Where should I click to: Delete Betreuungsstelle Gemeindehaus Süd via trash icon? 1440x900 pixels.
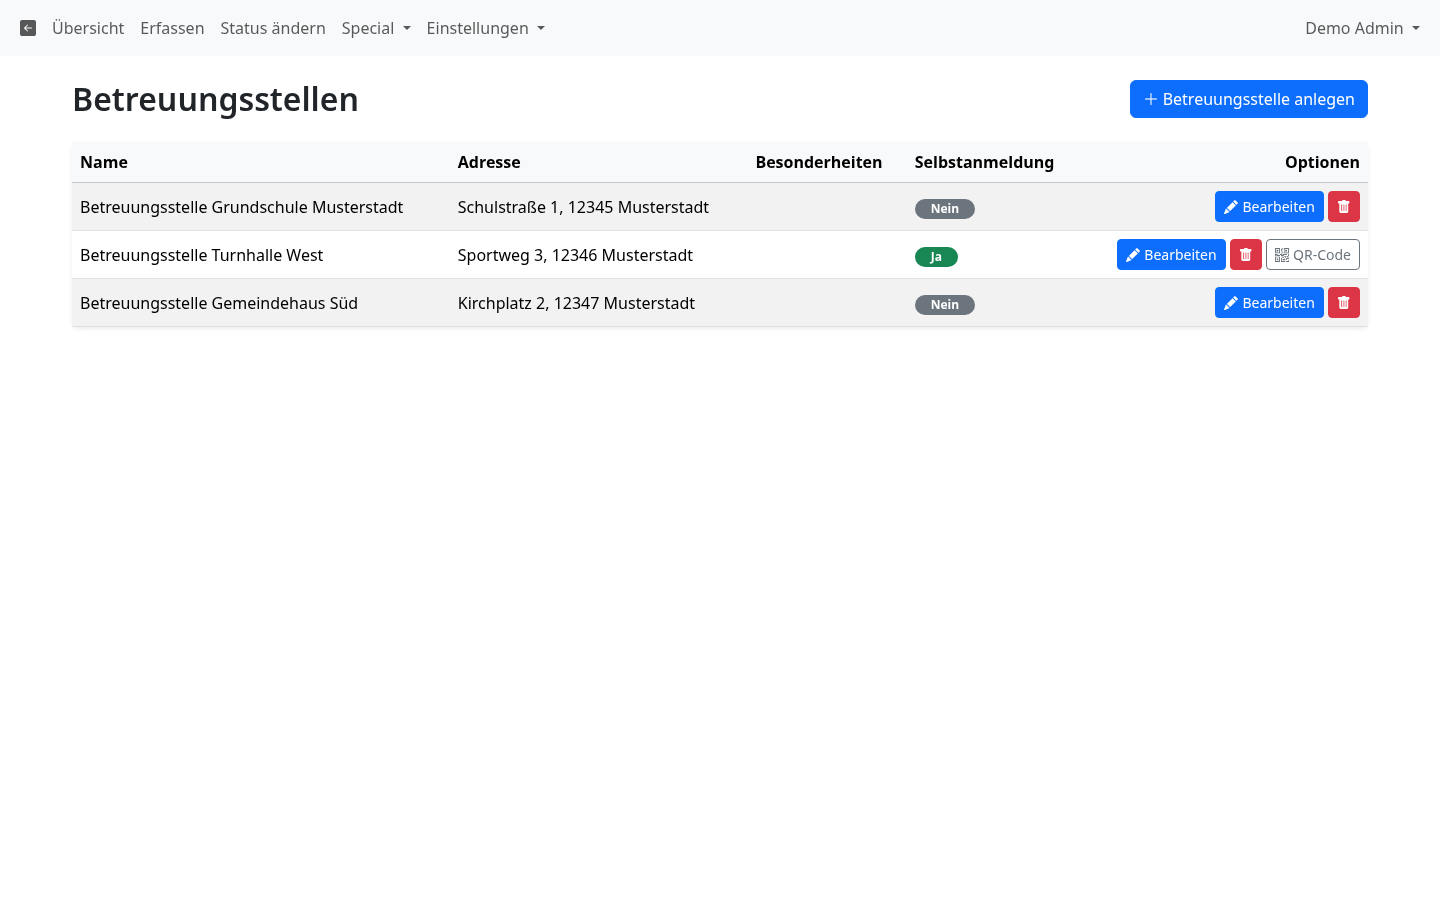point(1344,303)
